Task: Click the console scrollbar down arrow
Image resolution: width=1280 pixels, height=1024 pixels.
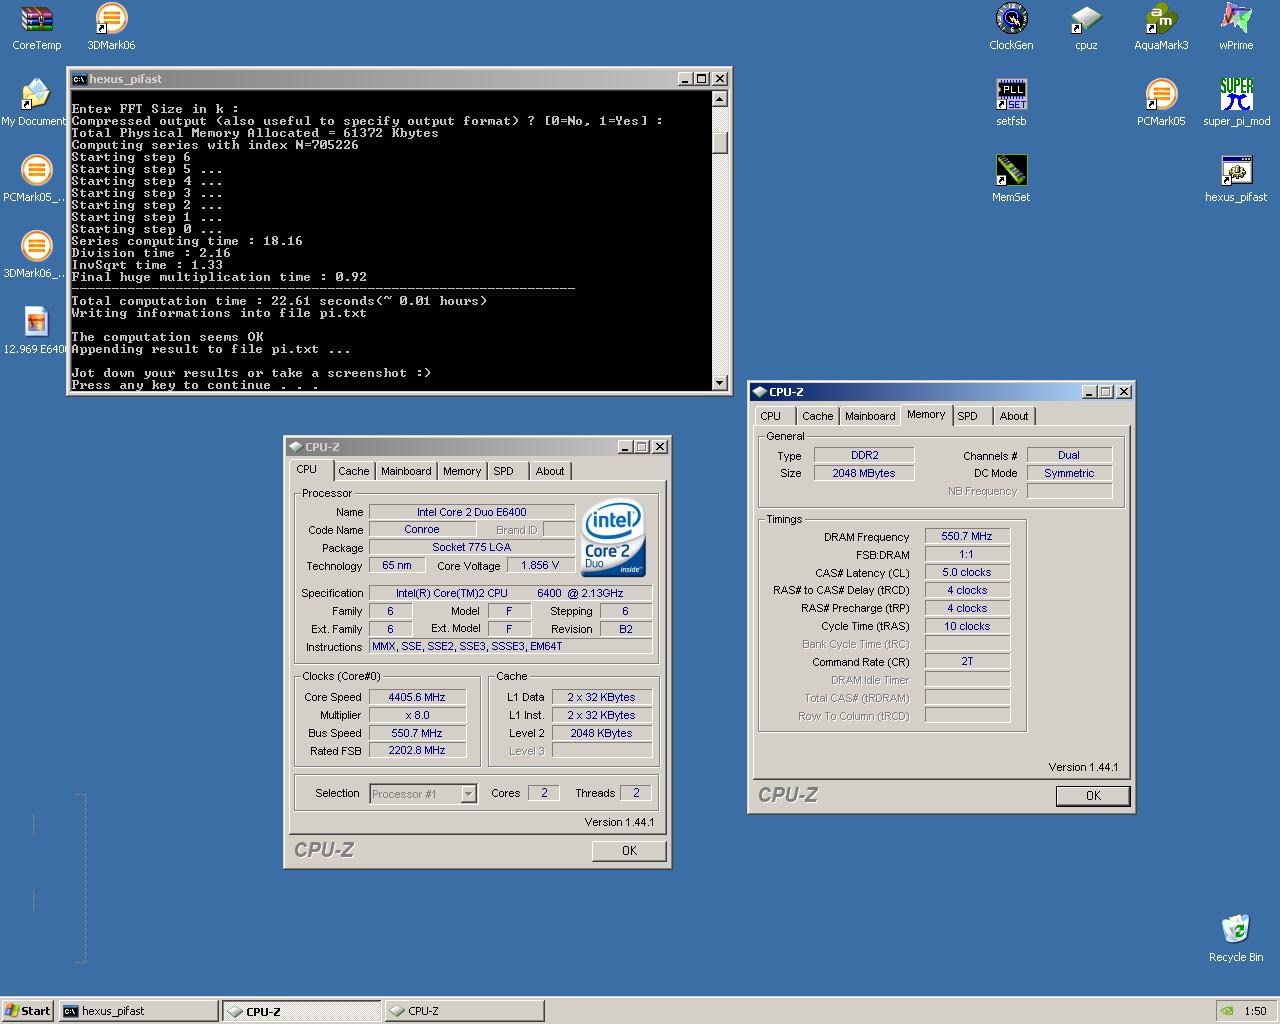Action: pos(720,383)
